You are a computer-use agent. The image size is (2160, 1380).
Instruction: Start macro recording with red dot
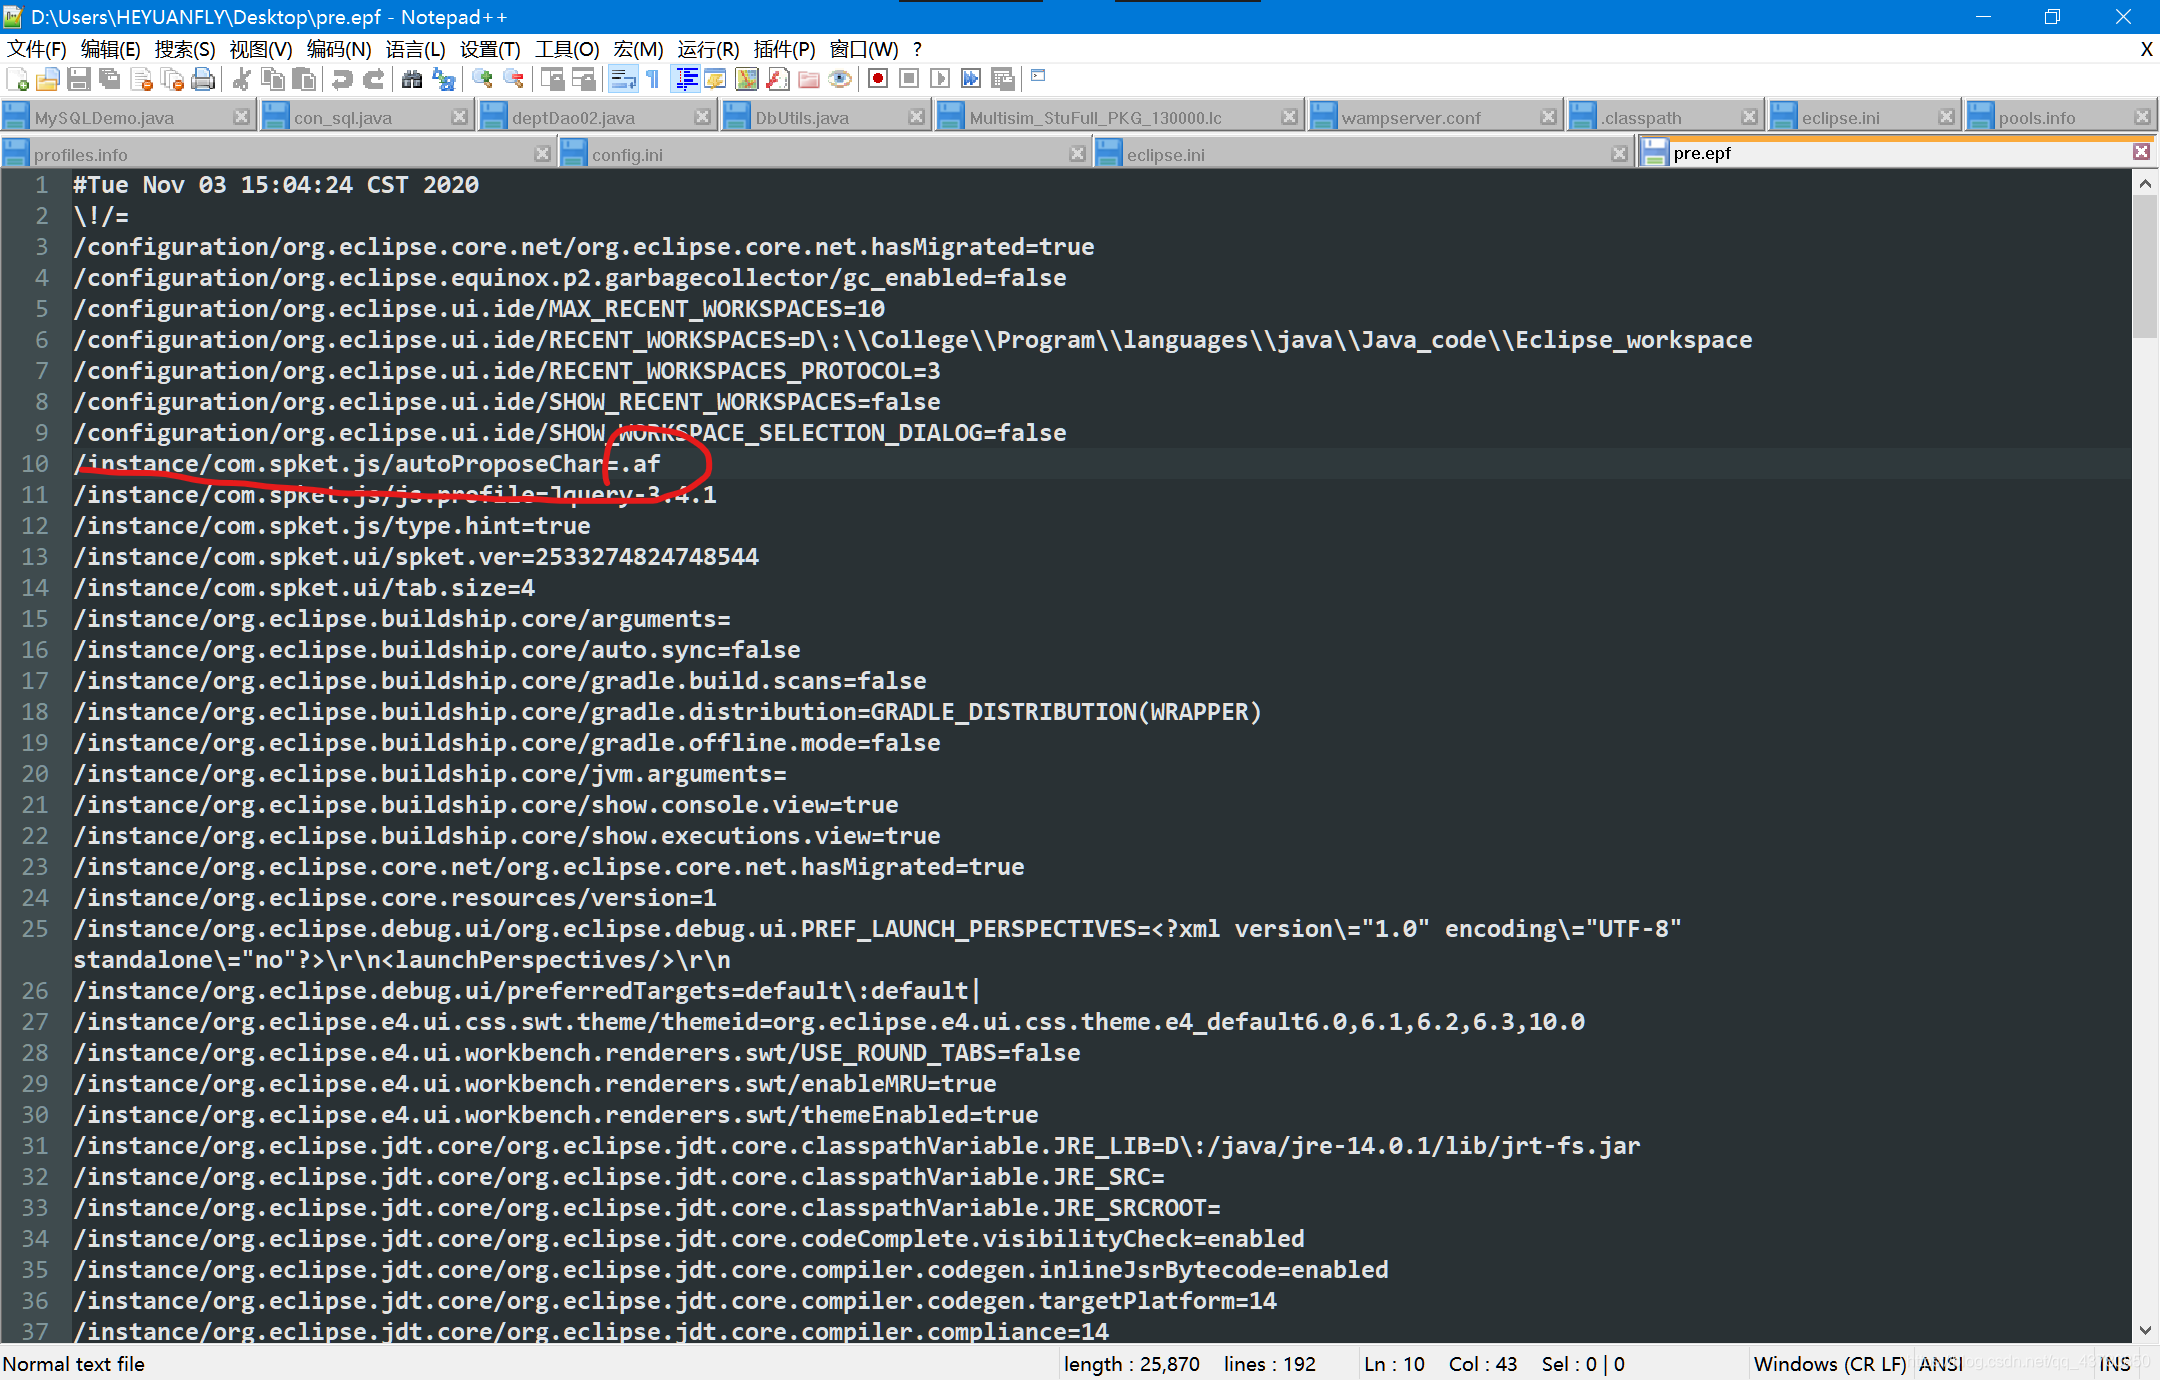[x=878, y=80]
